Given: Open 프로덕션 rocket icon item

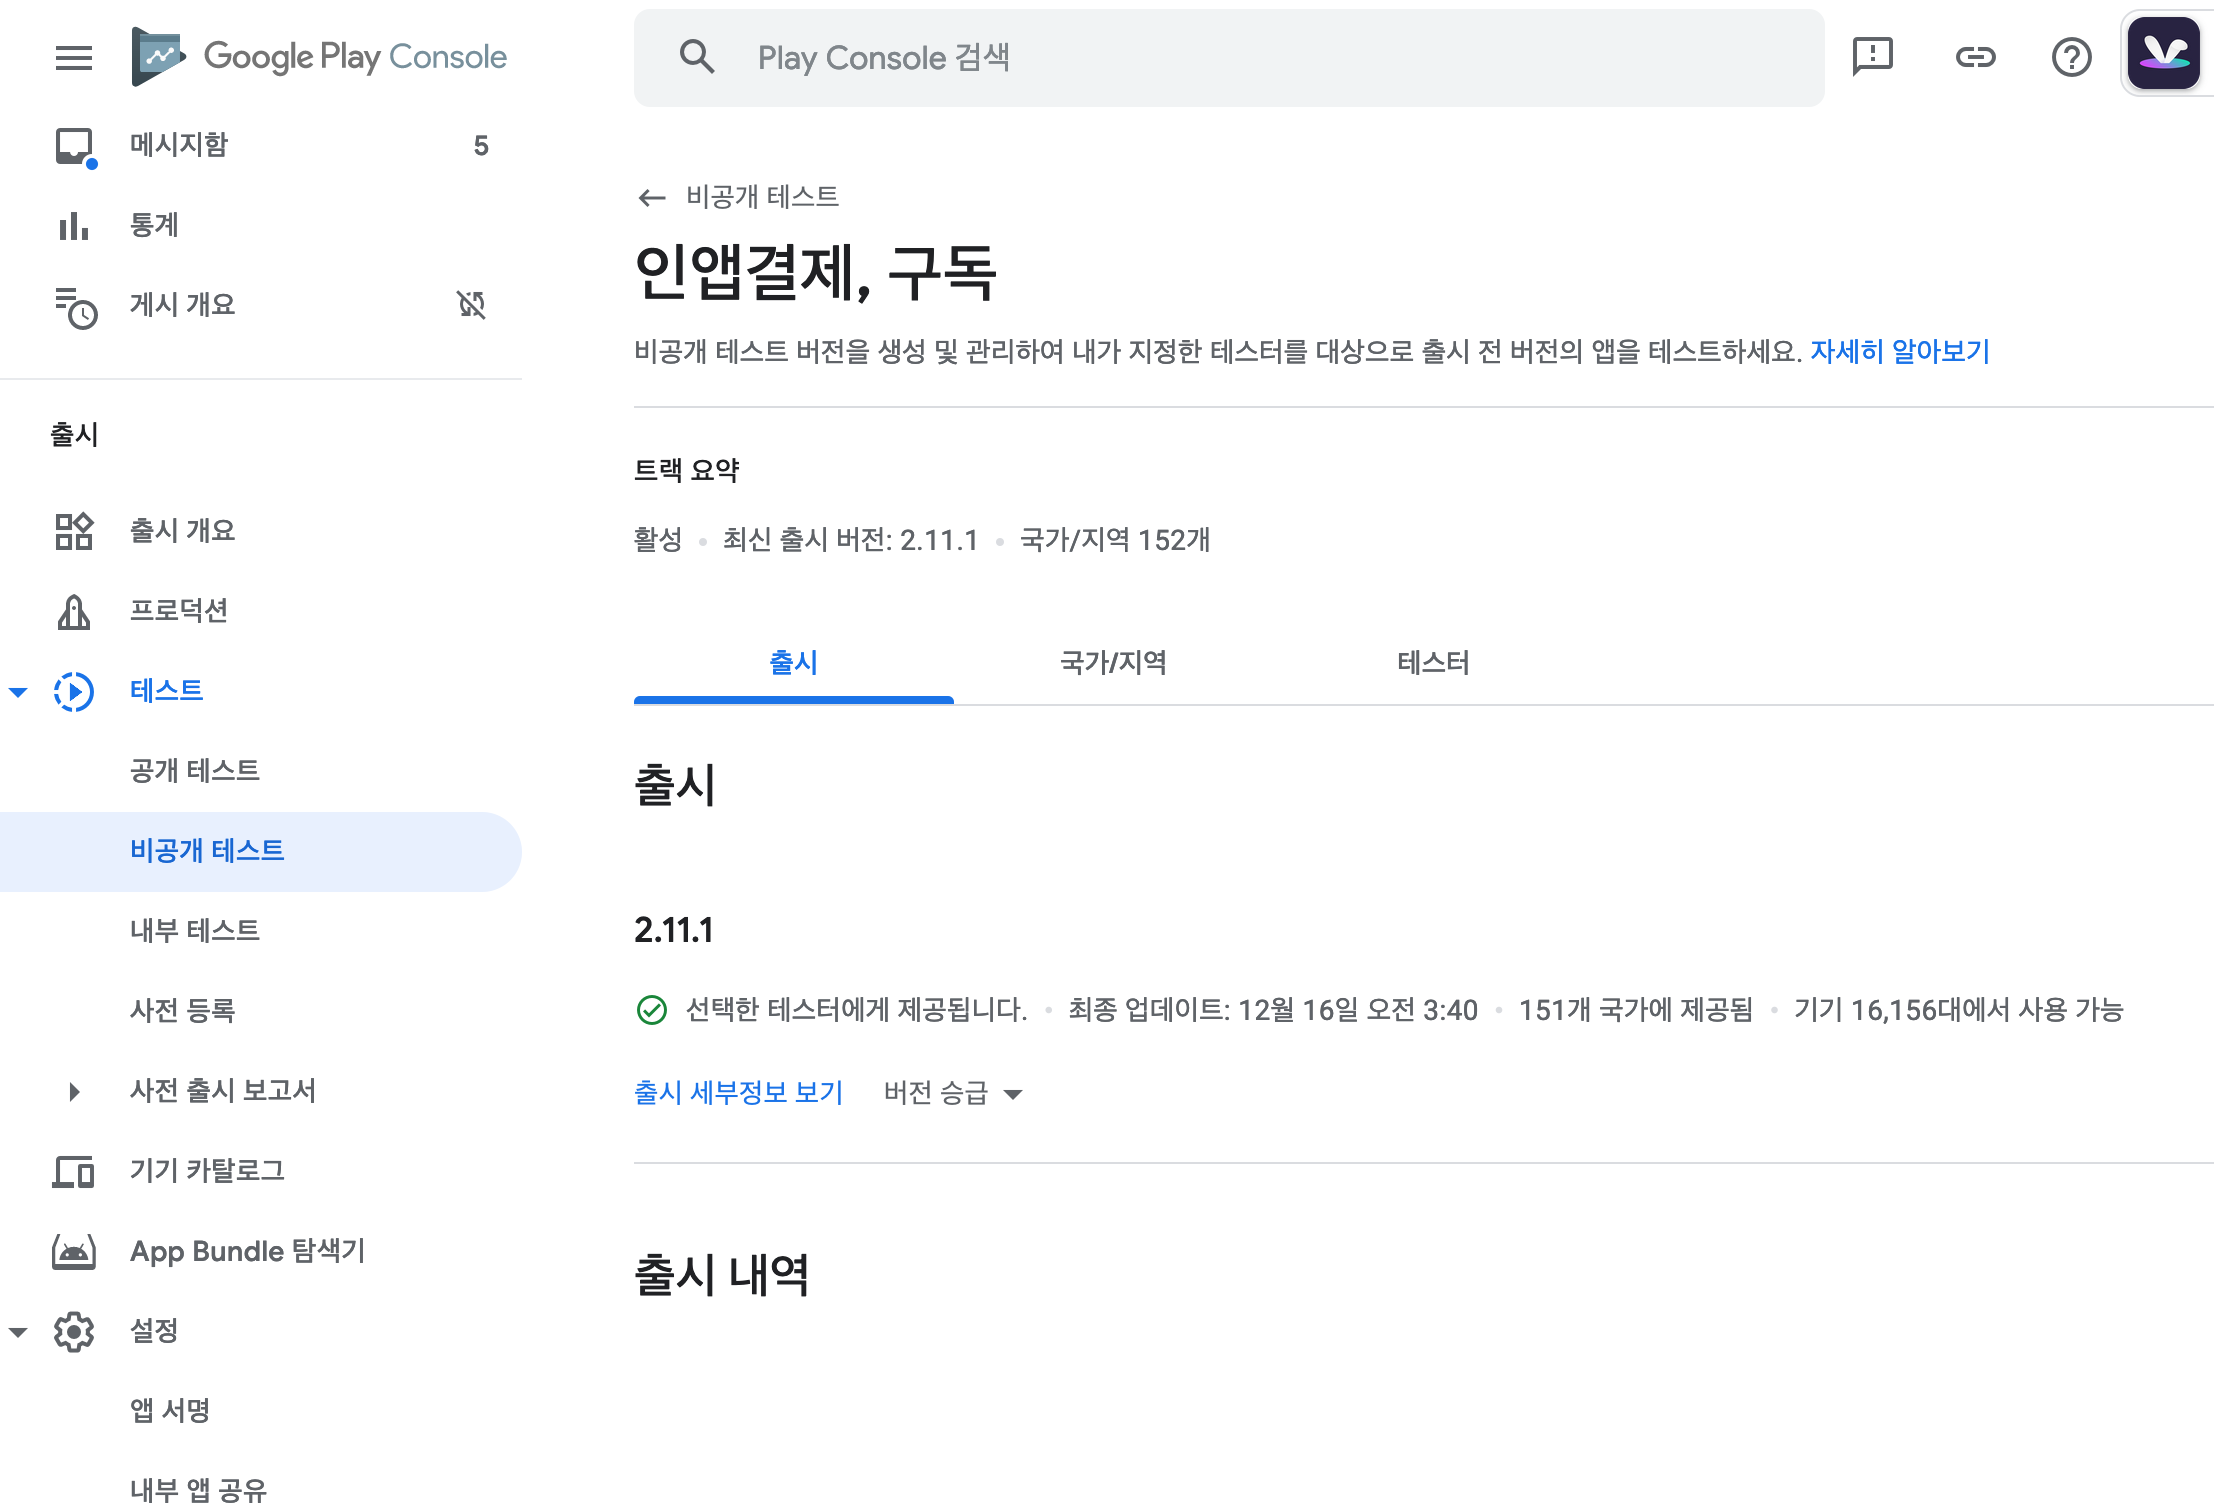Looking at the screenshot, I should (x=73, y=611).
